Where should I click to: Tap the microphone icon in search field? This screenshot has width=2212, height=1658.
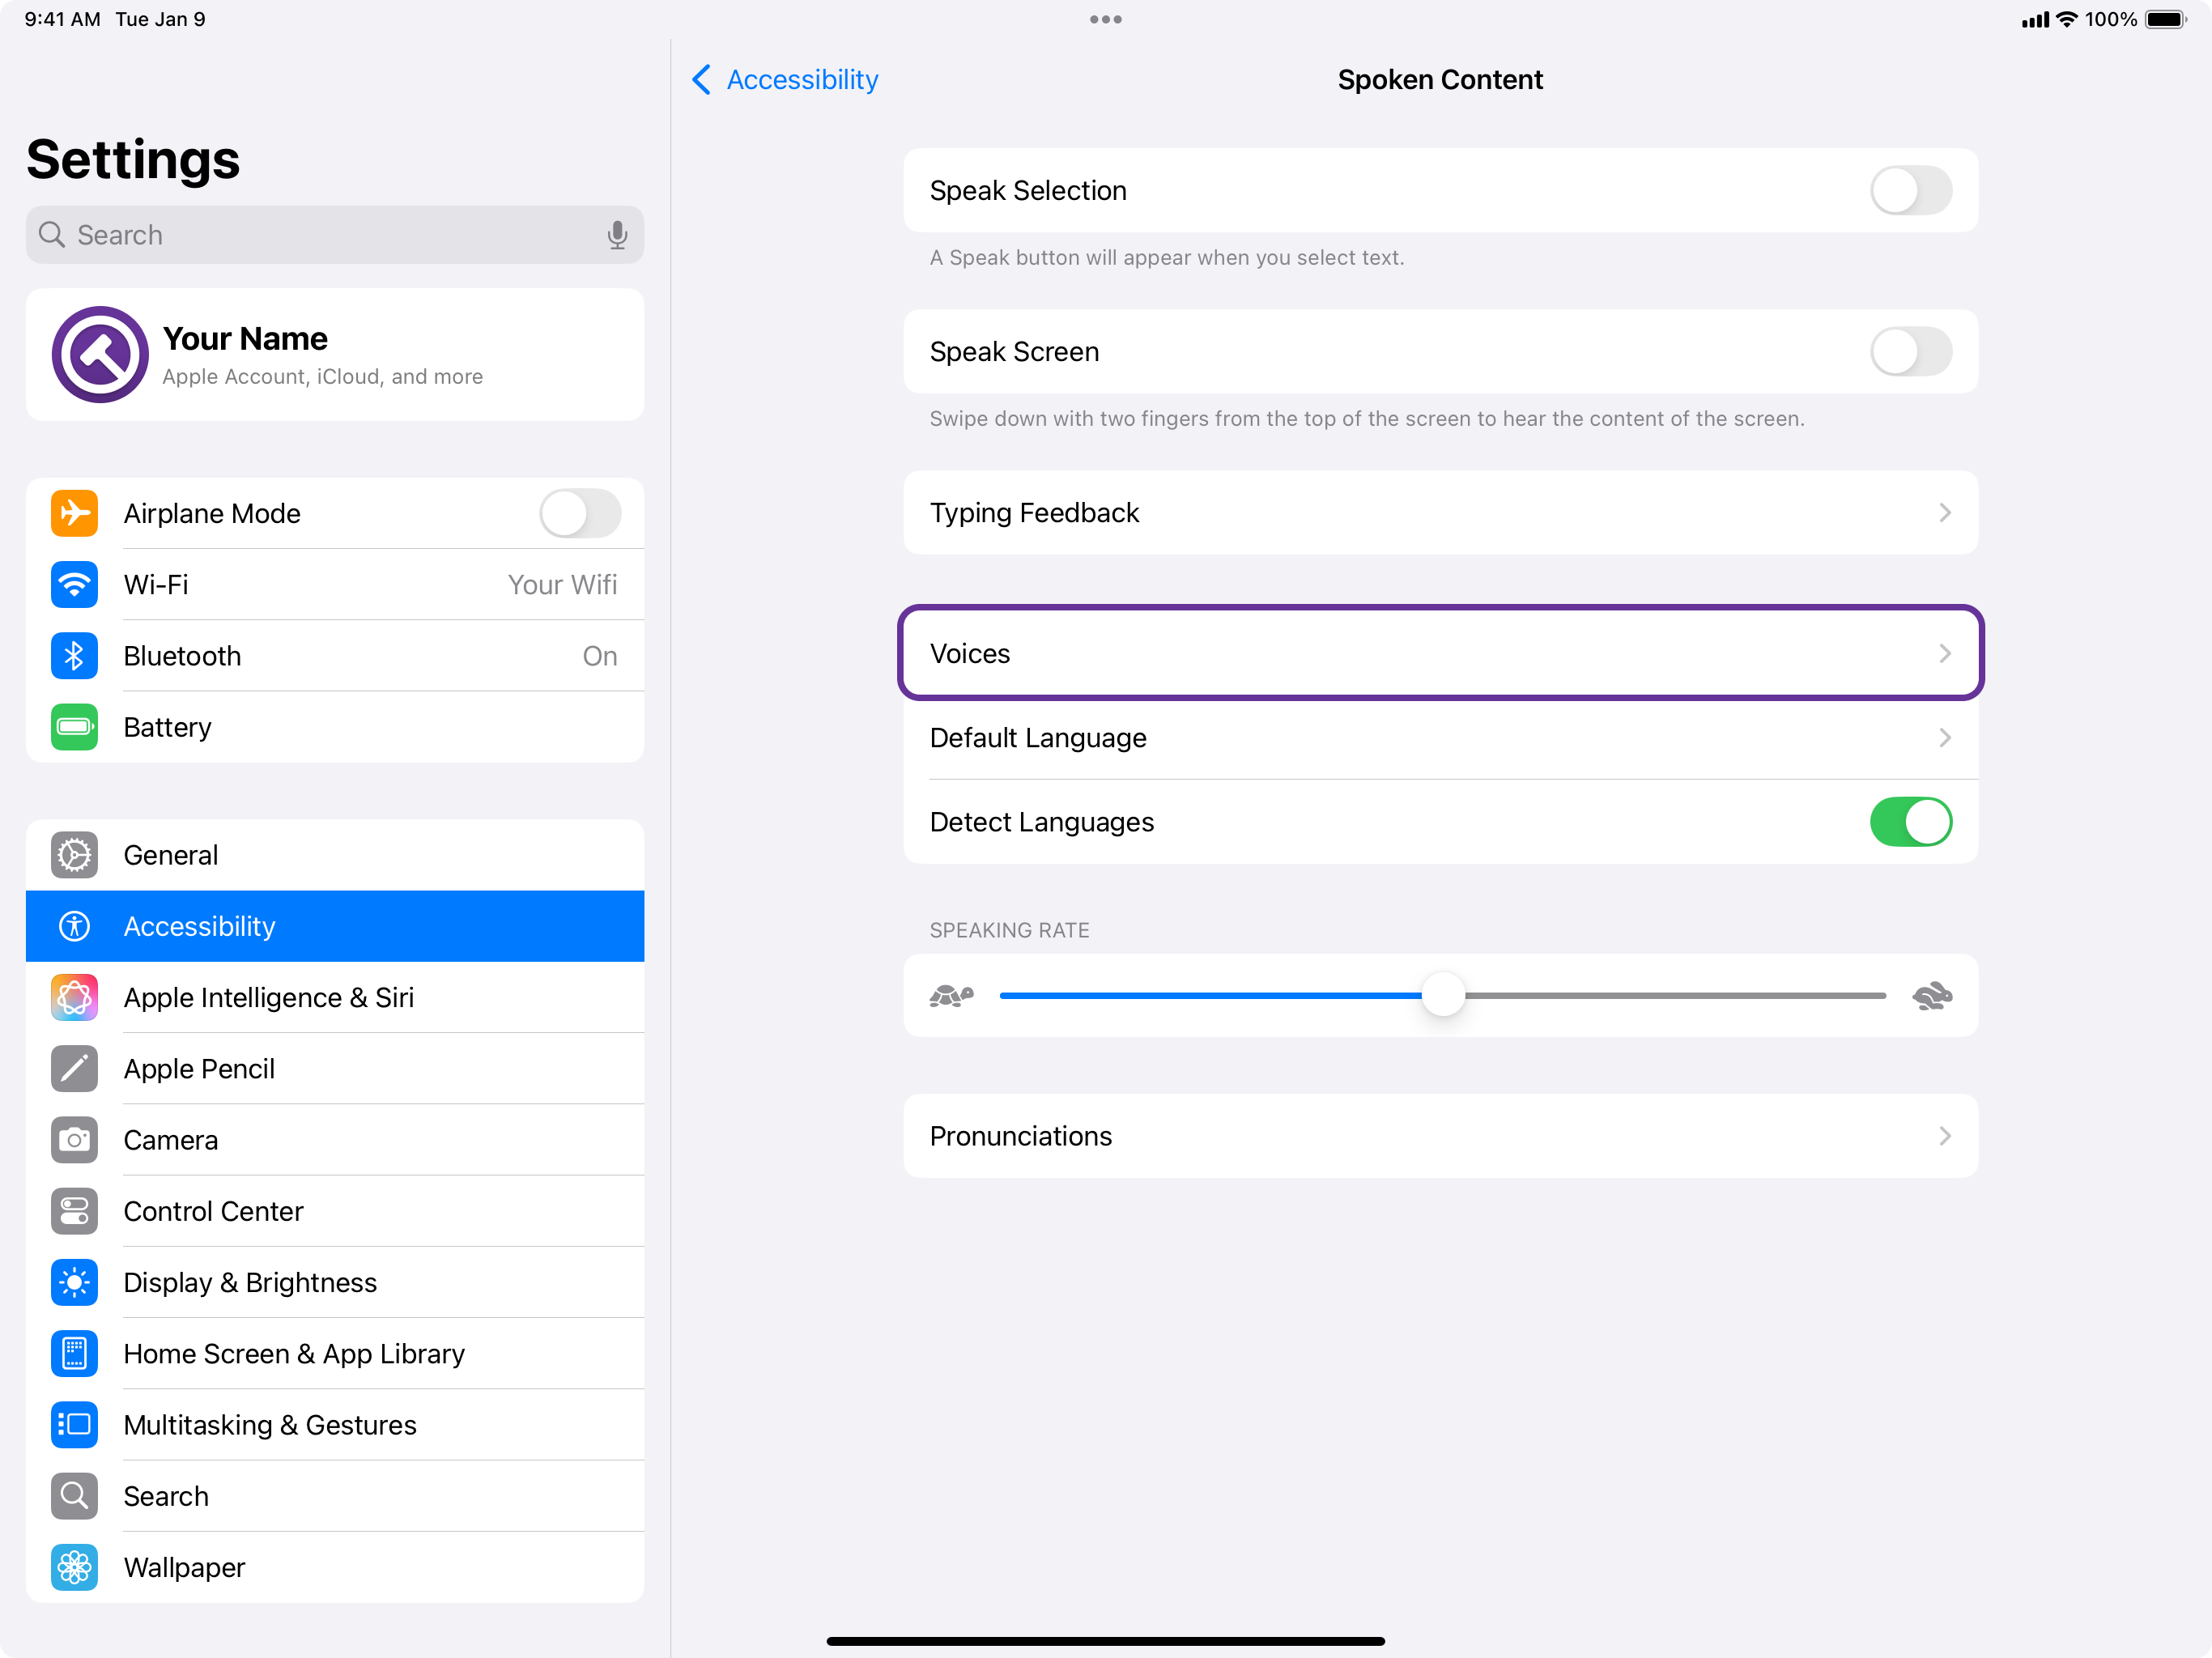click(x=617, y=235)
